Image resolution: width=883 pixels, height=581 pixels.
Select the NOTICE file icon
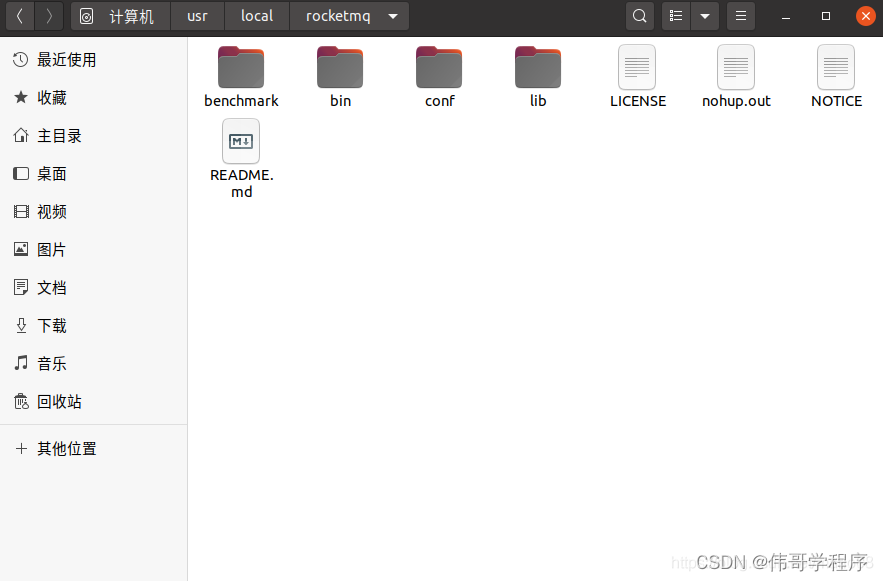[x=836, y=67]
